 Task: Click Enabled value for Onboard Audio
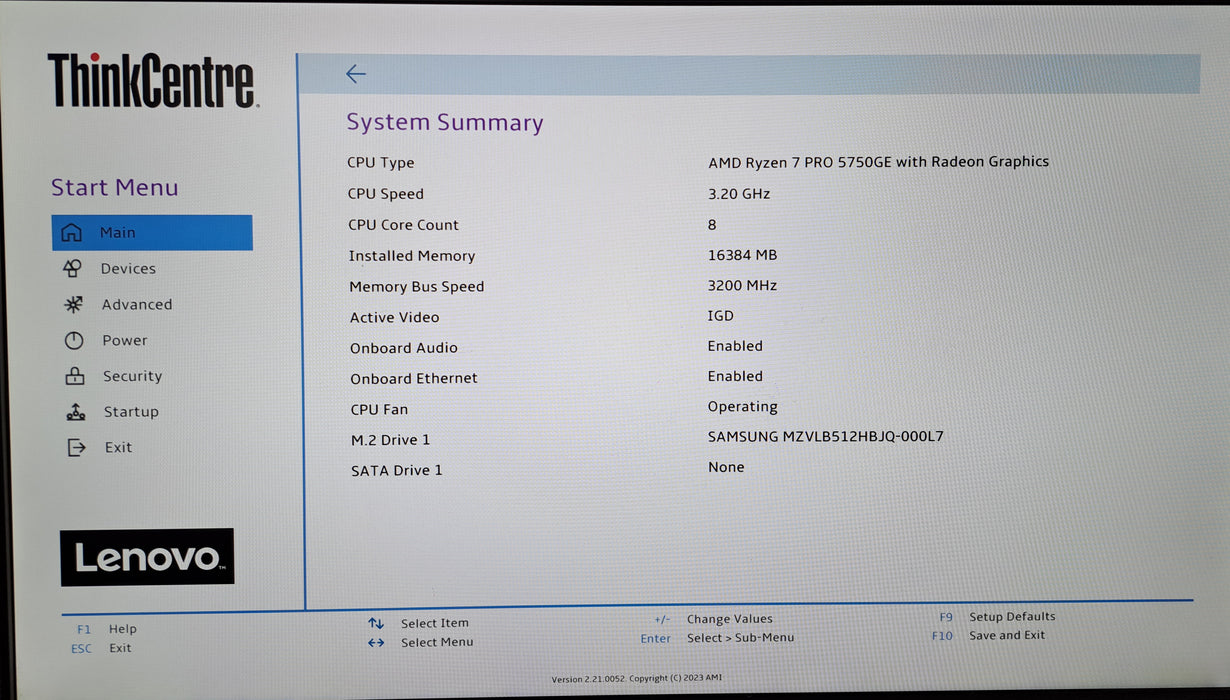[x=735, y=346]
